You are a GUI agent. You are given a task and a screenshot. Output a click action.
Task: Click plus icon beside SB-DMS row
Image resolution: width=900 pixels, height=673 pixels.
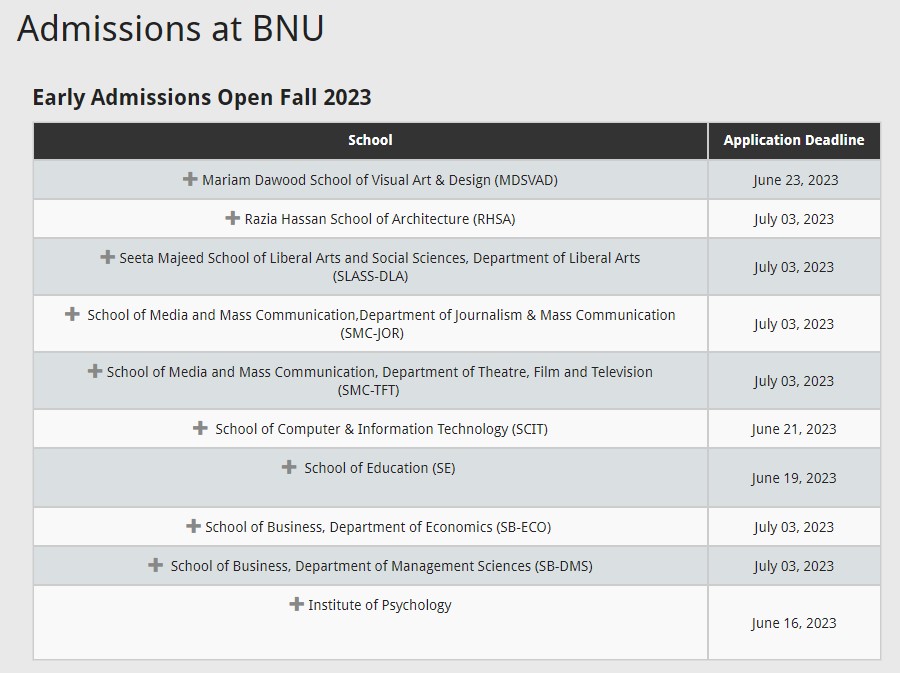tap(156, 565)
